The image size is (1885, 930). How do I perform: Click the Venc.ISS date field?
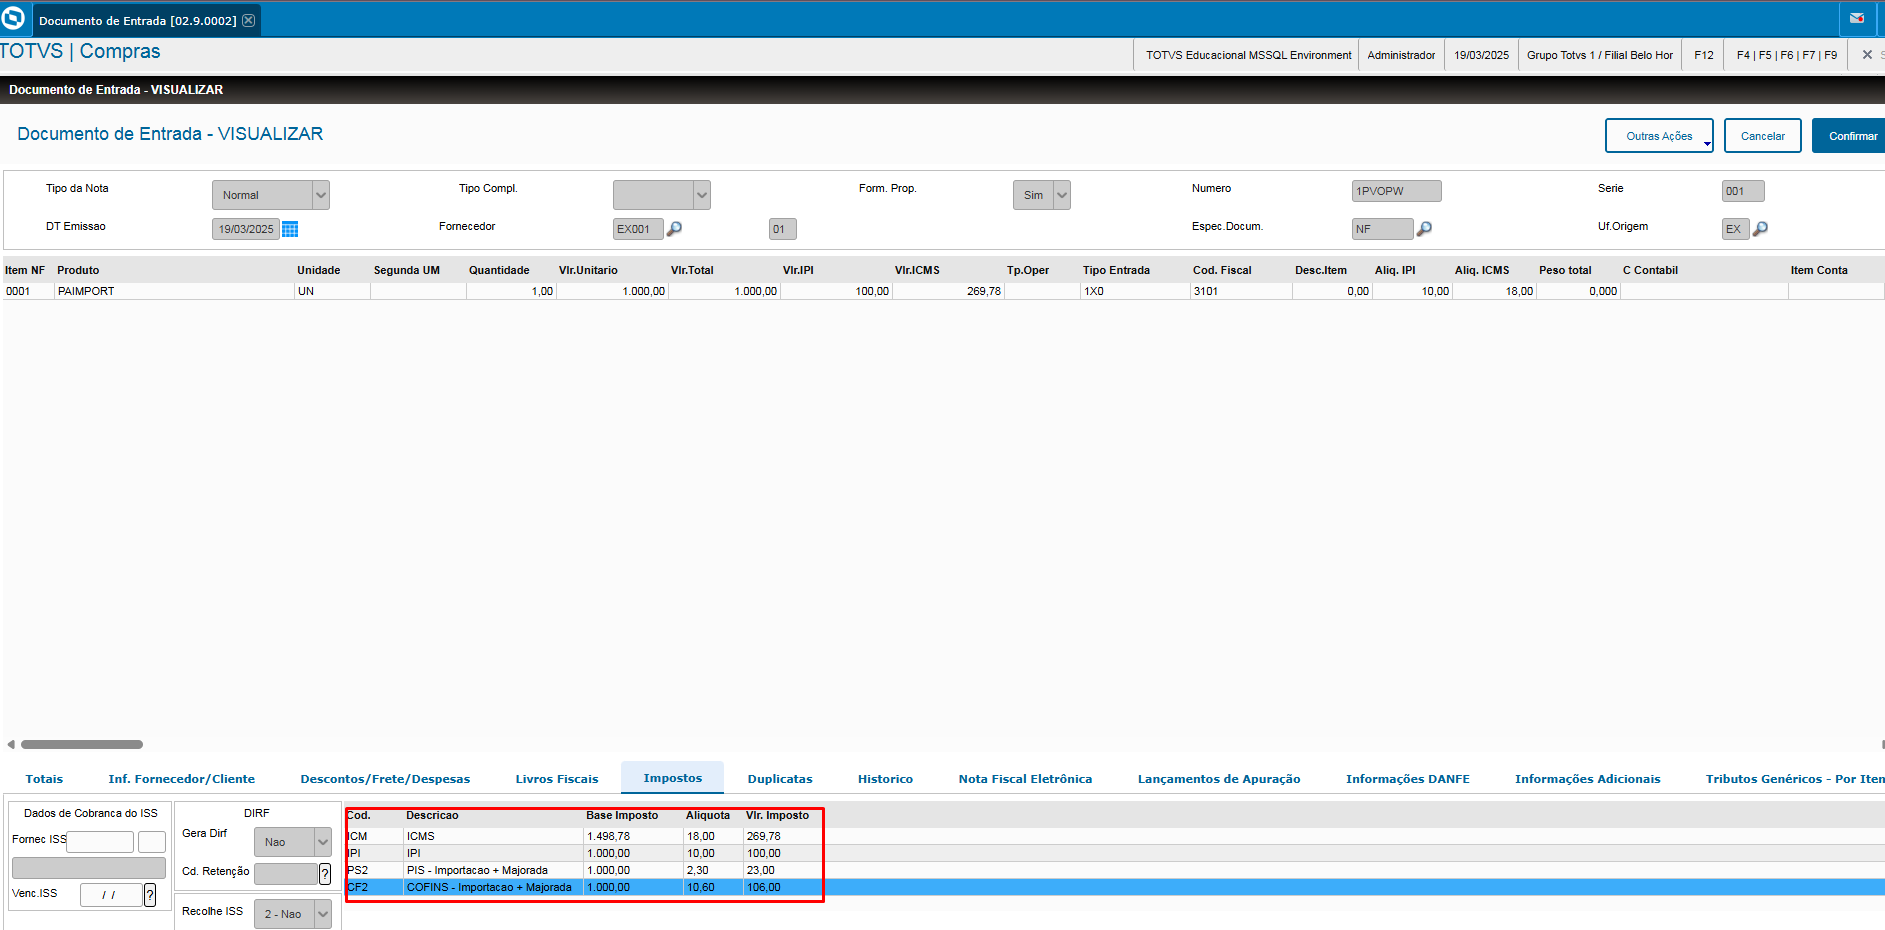tap(111, 895)
